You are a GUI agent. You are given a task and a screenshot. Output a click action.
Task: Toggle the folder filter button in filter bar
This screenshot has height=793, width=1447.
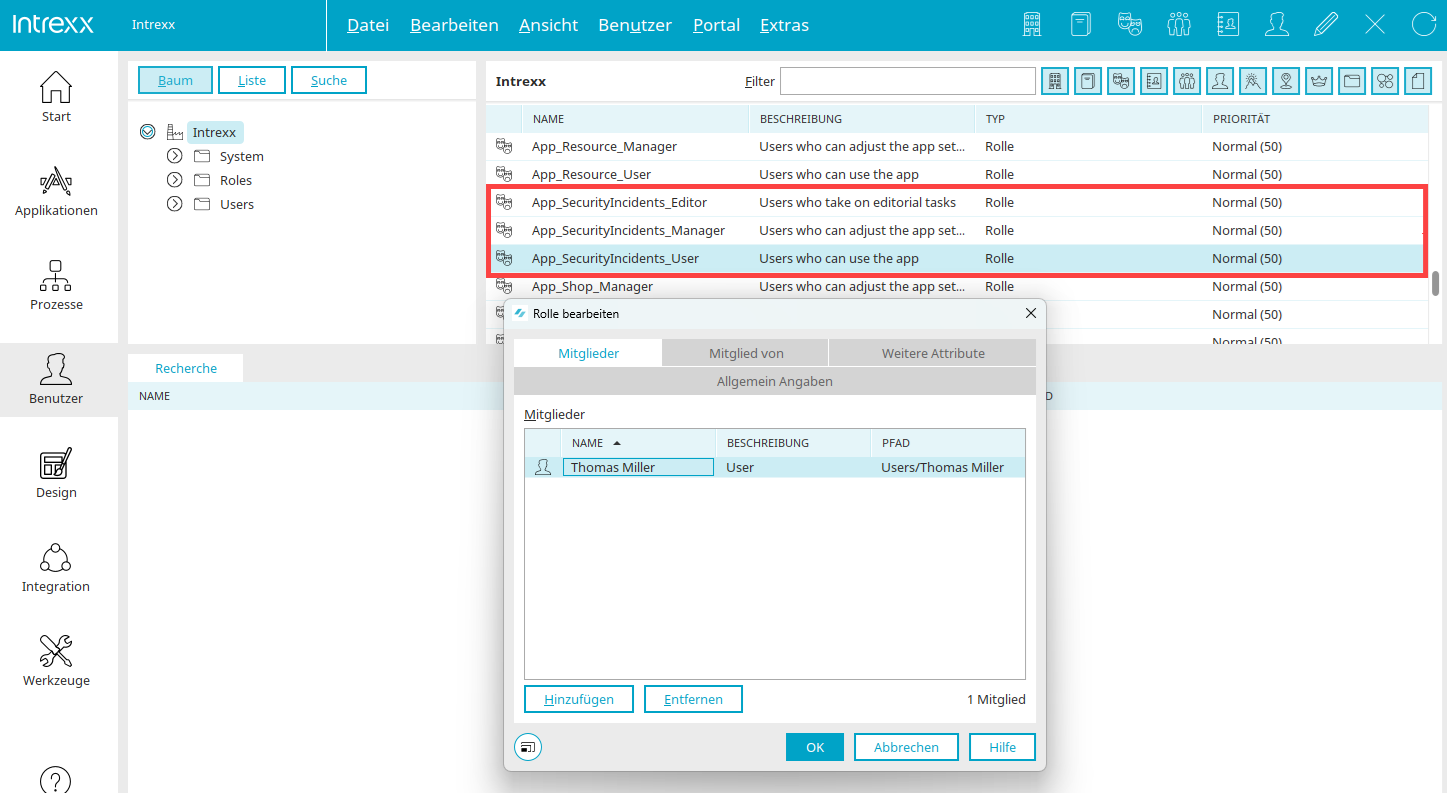point(1352,81)
